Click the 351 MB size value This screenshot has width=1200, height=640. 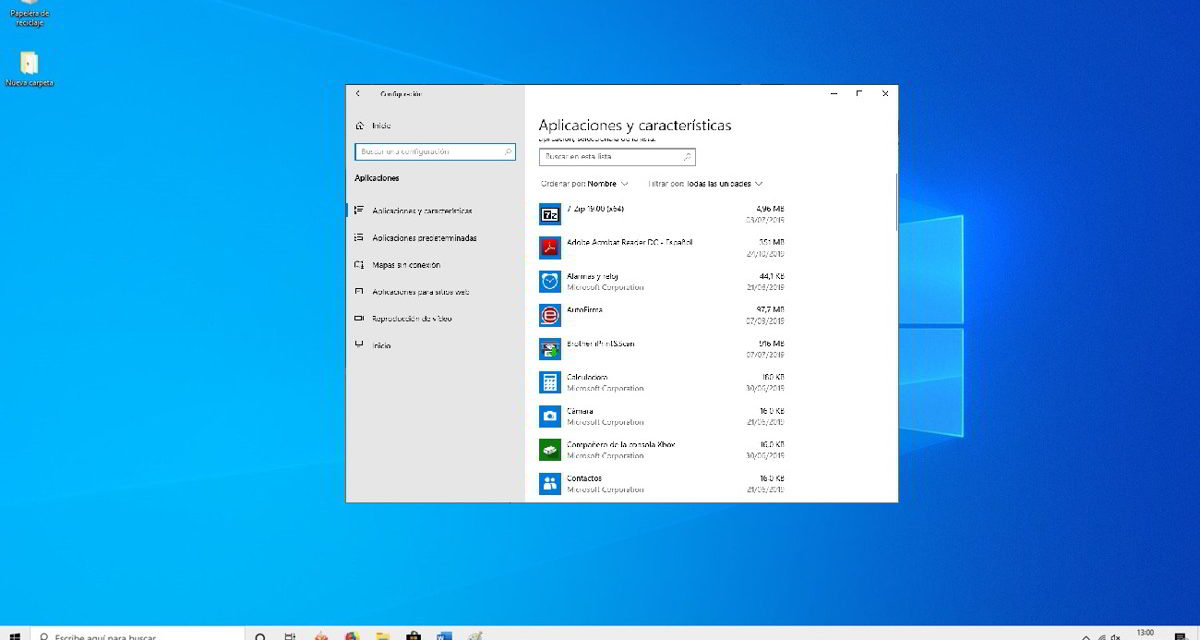772,242
